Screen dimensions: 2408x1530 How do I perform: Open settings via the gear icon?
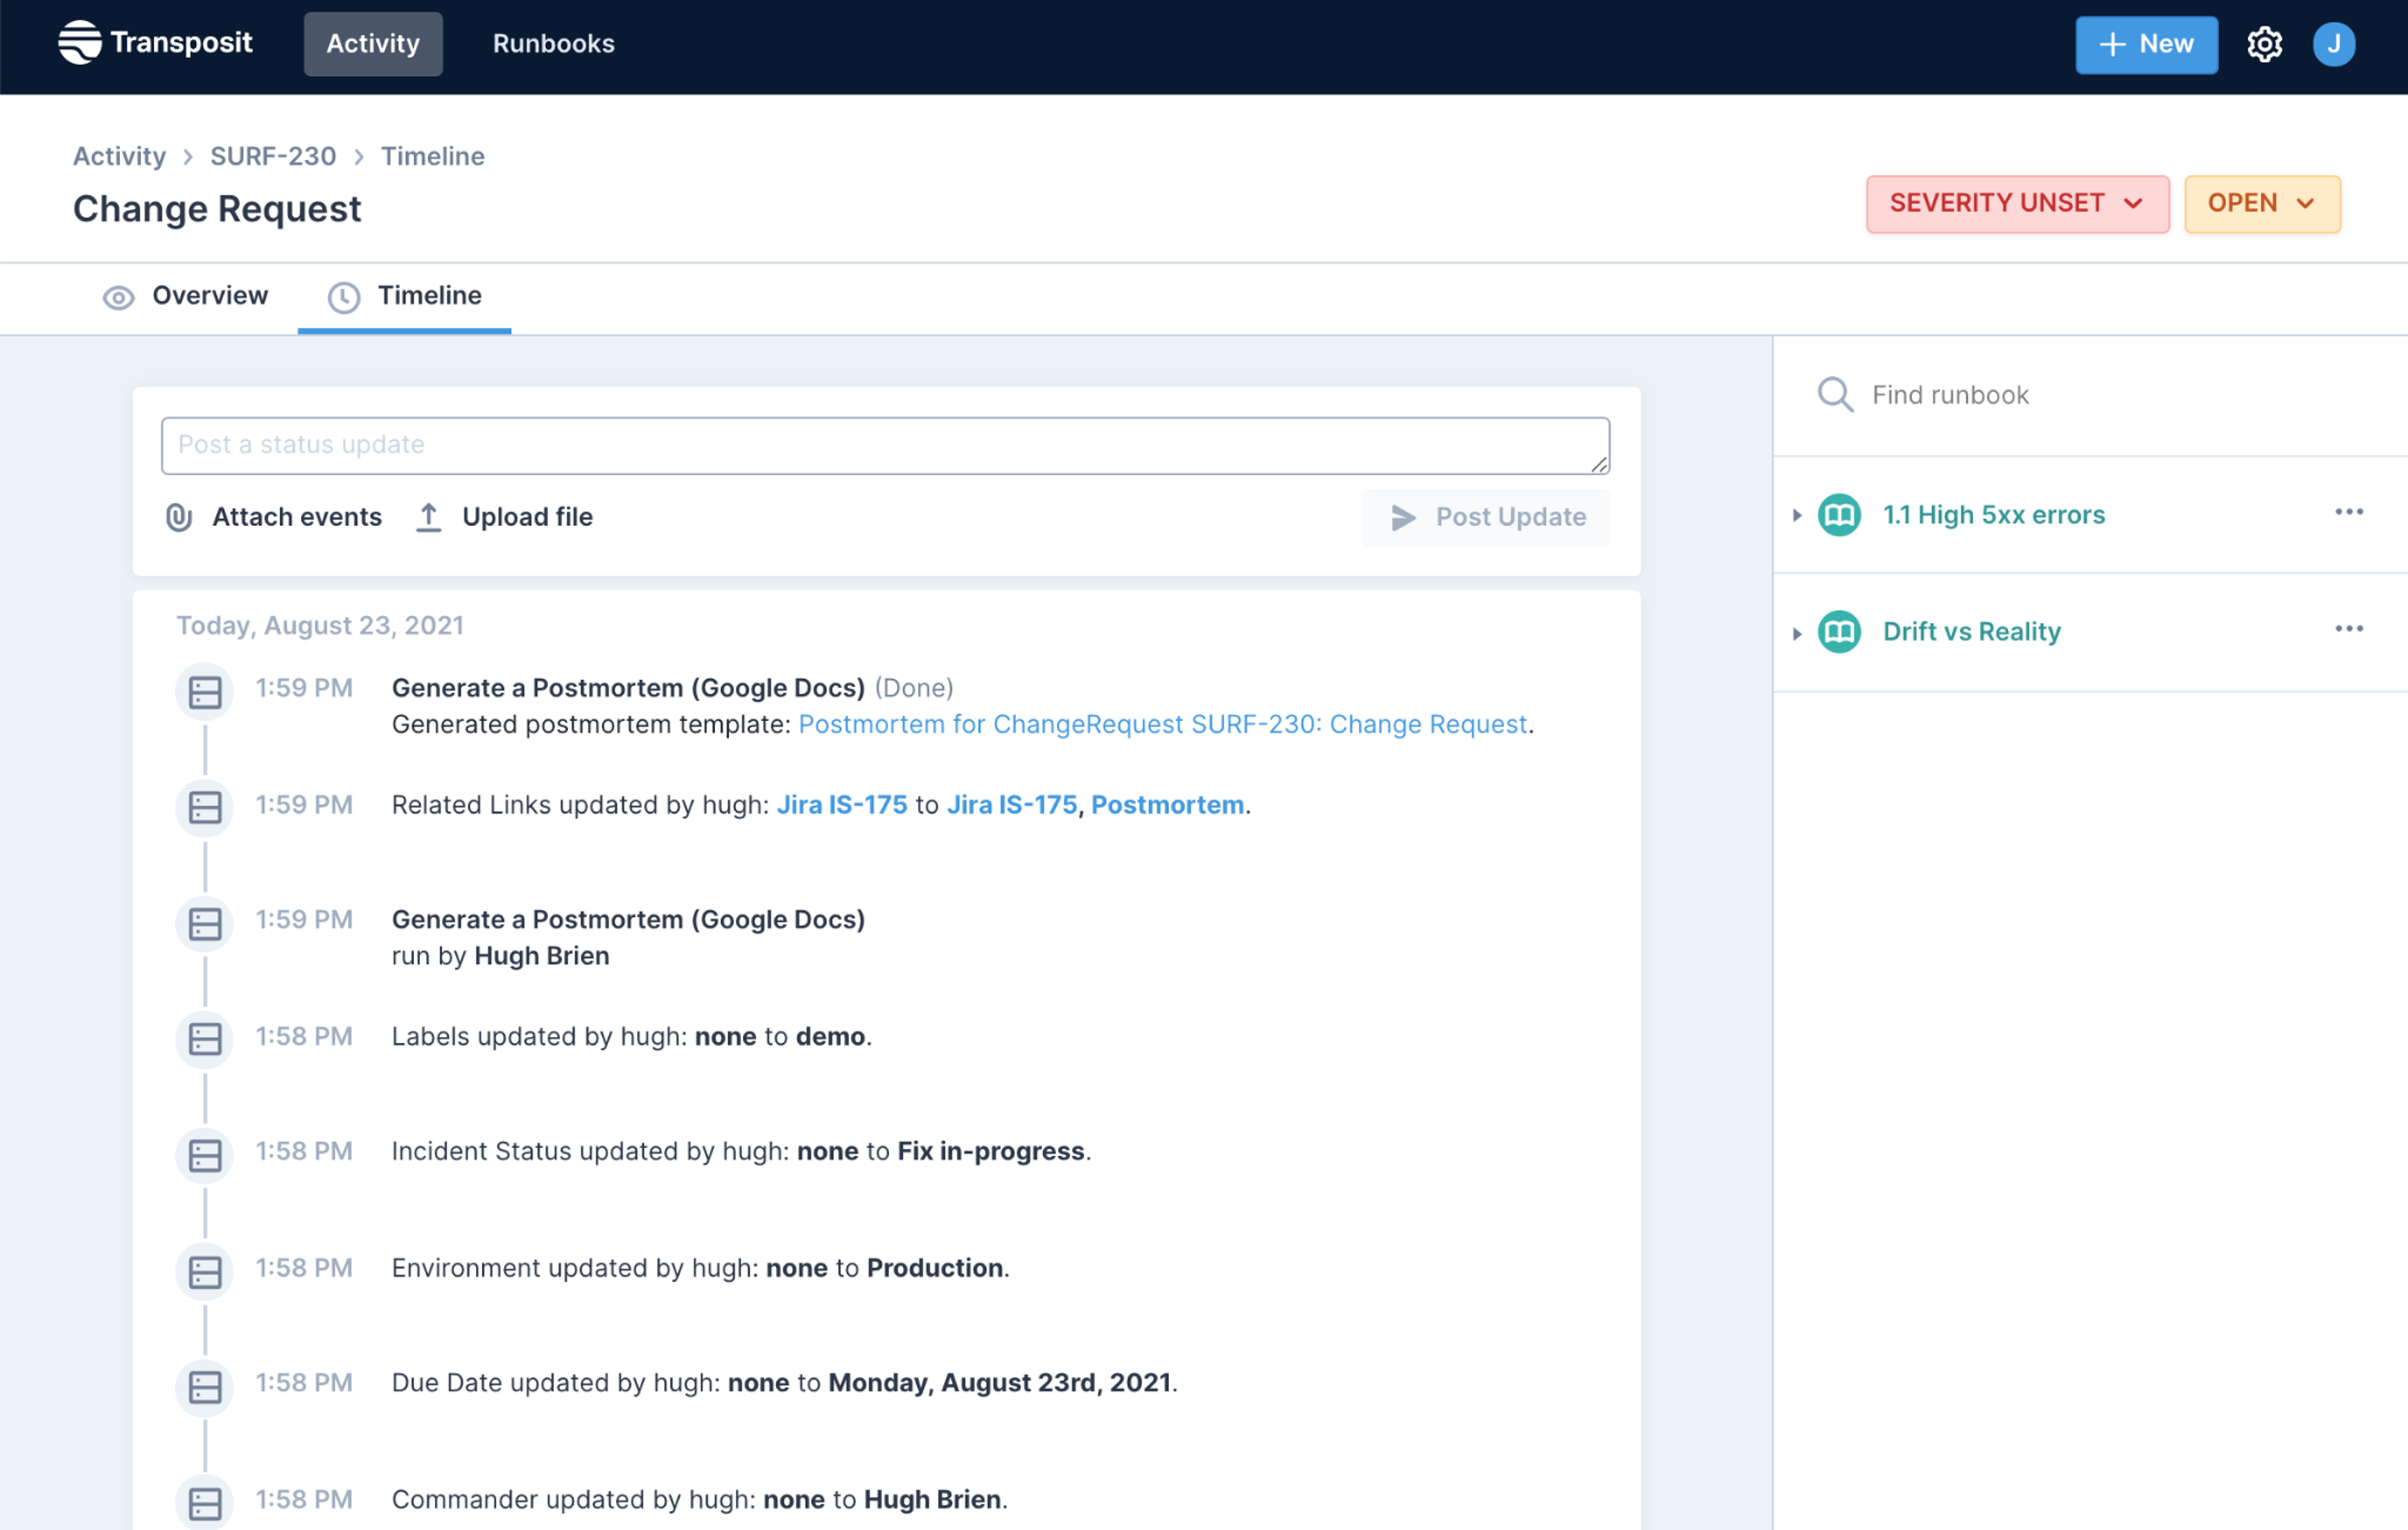point(2264,44)
